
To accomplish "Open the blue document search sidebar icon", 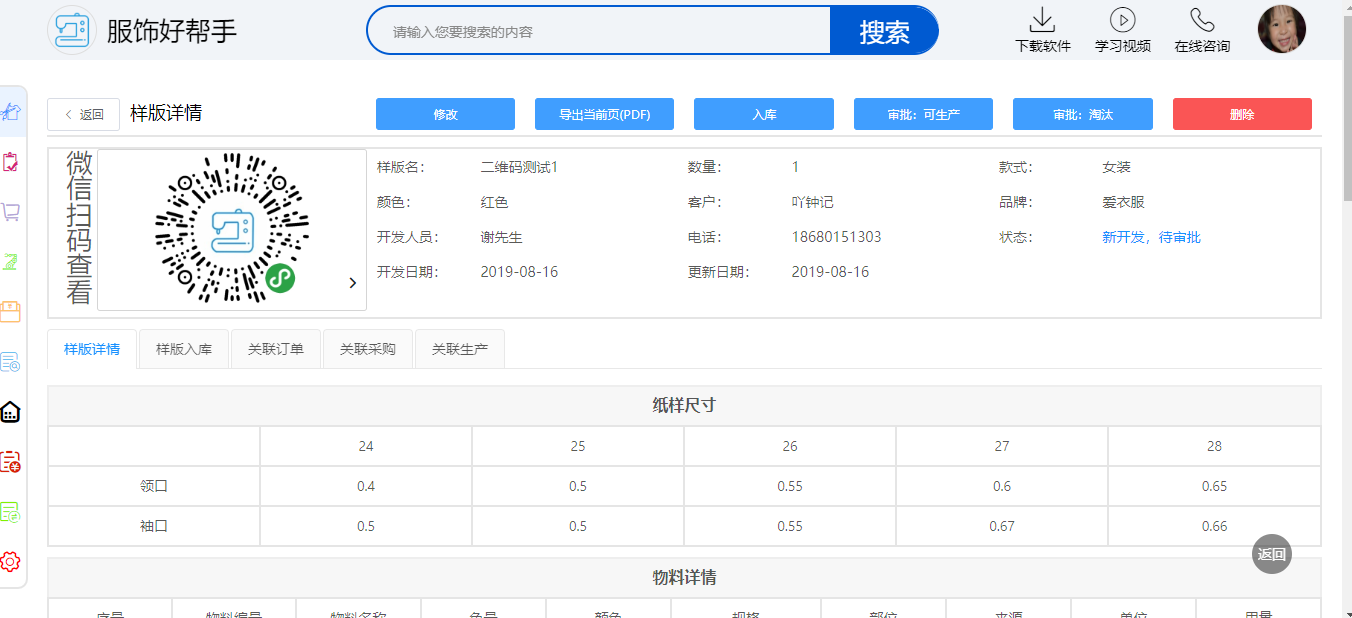I will coord(11,362).
